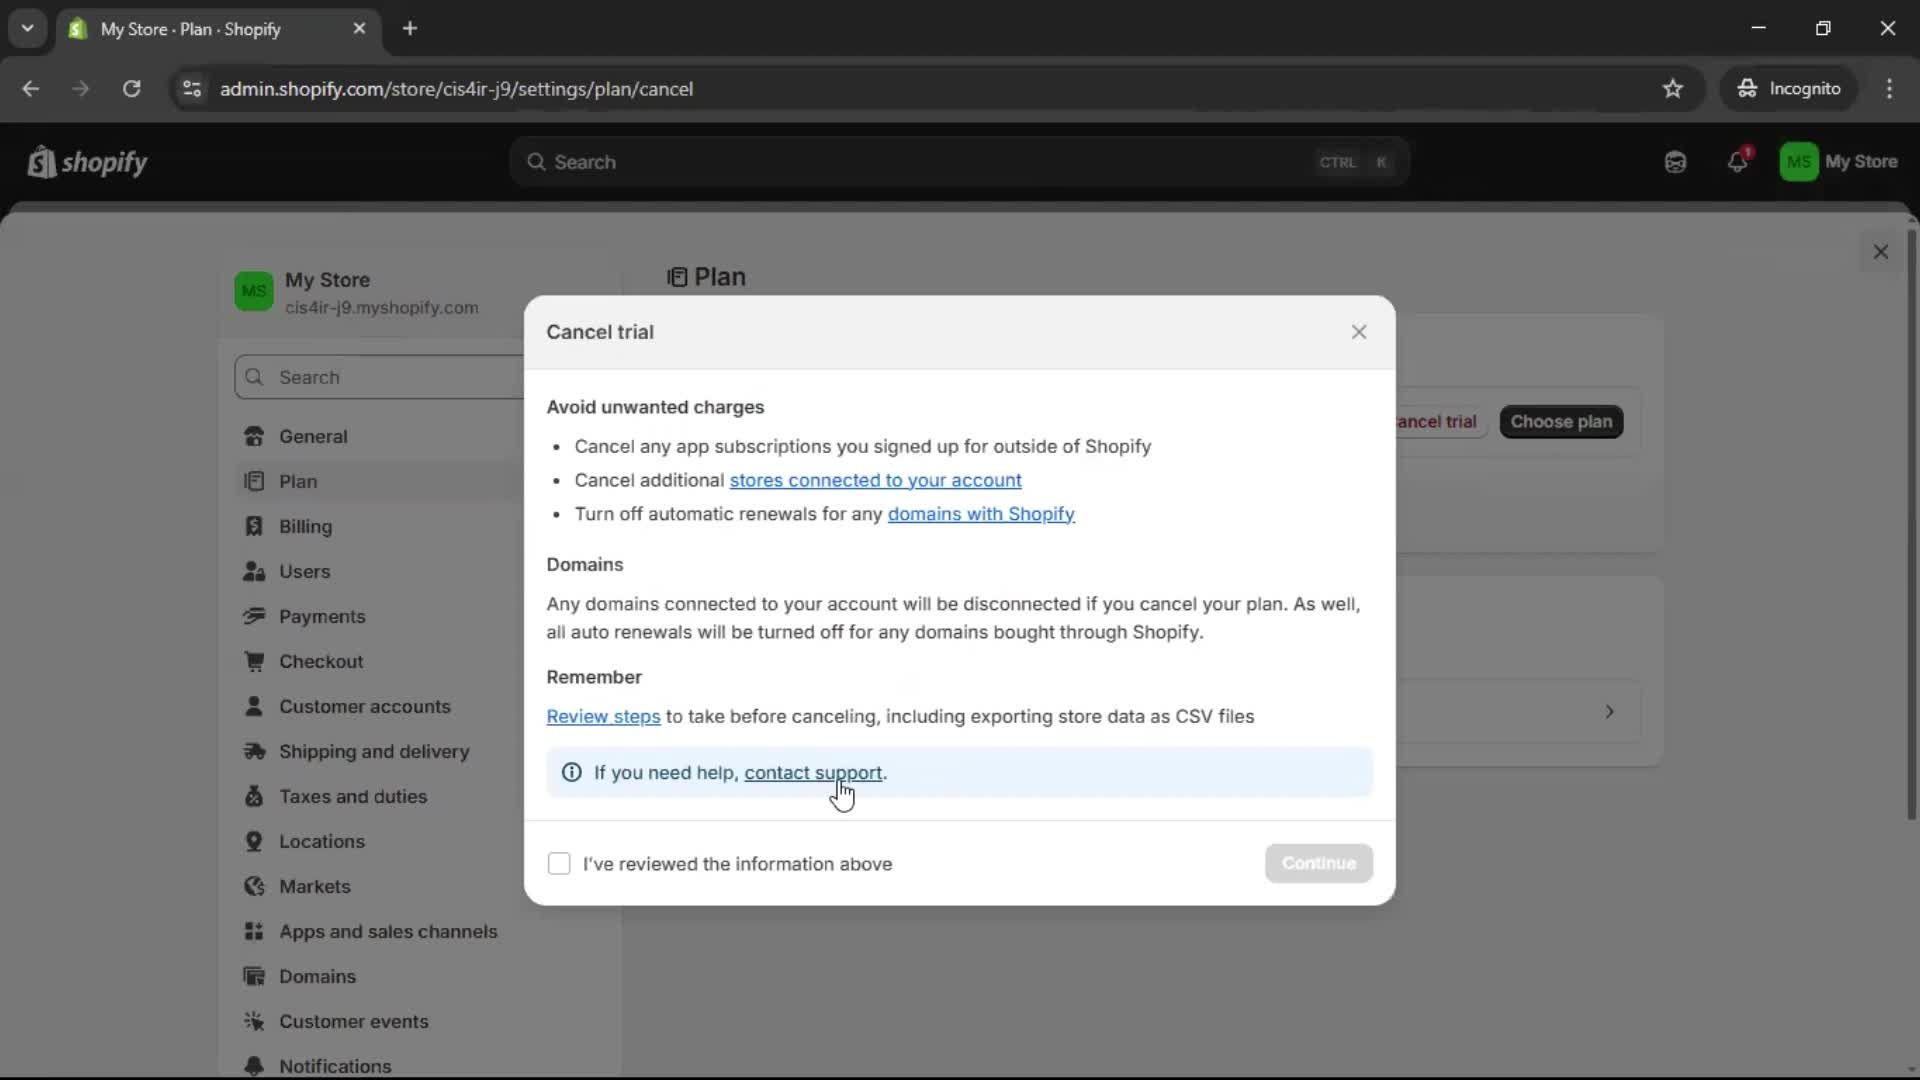This screenshot has width=1920, height=1080.
Task: Click the MS avatar in top bar
Action: click(x=1798, y=162)
